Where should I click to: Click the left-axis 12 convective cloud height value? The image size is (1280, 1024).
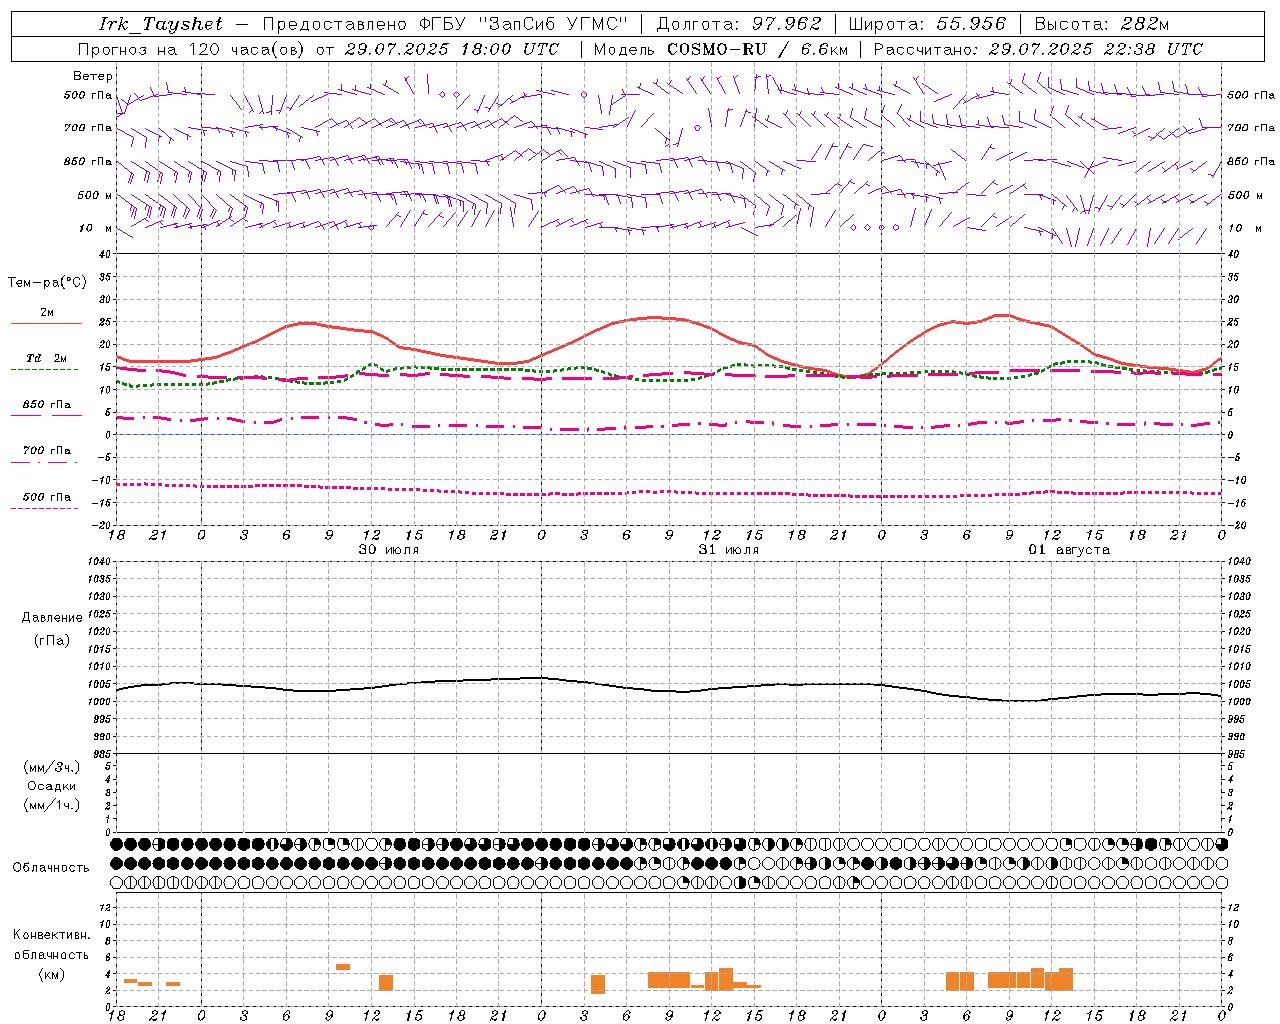tap(104, 907)
